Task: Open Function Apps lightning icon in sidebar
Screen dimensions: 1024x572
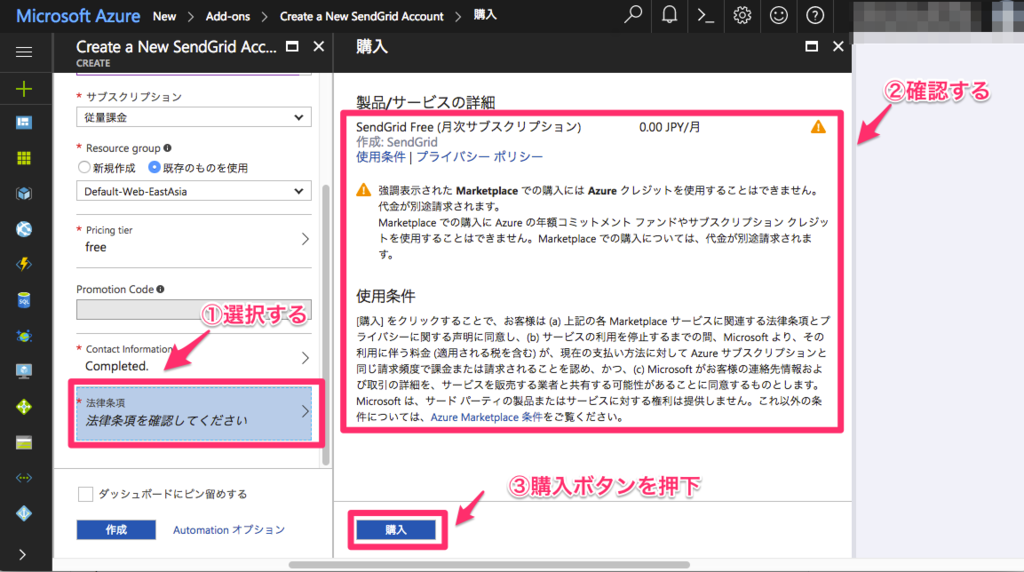Action: [x=24, y=264]
